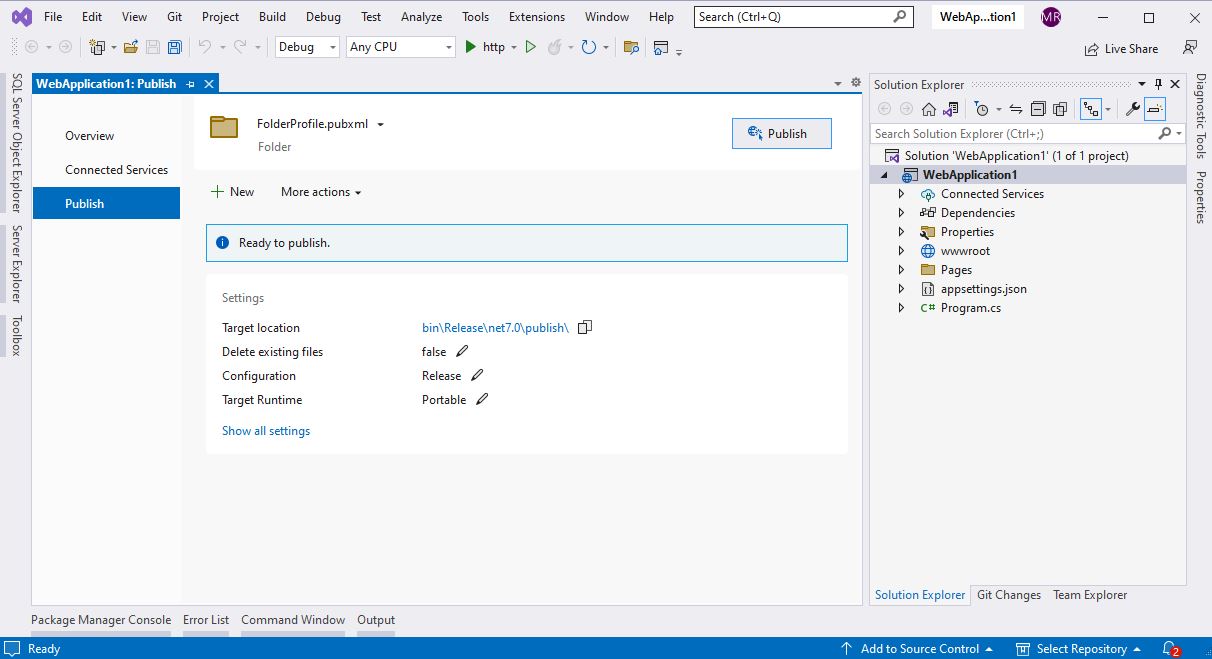
Task: Click Add to Source Control
Action: click(918, 649)
